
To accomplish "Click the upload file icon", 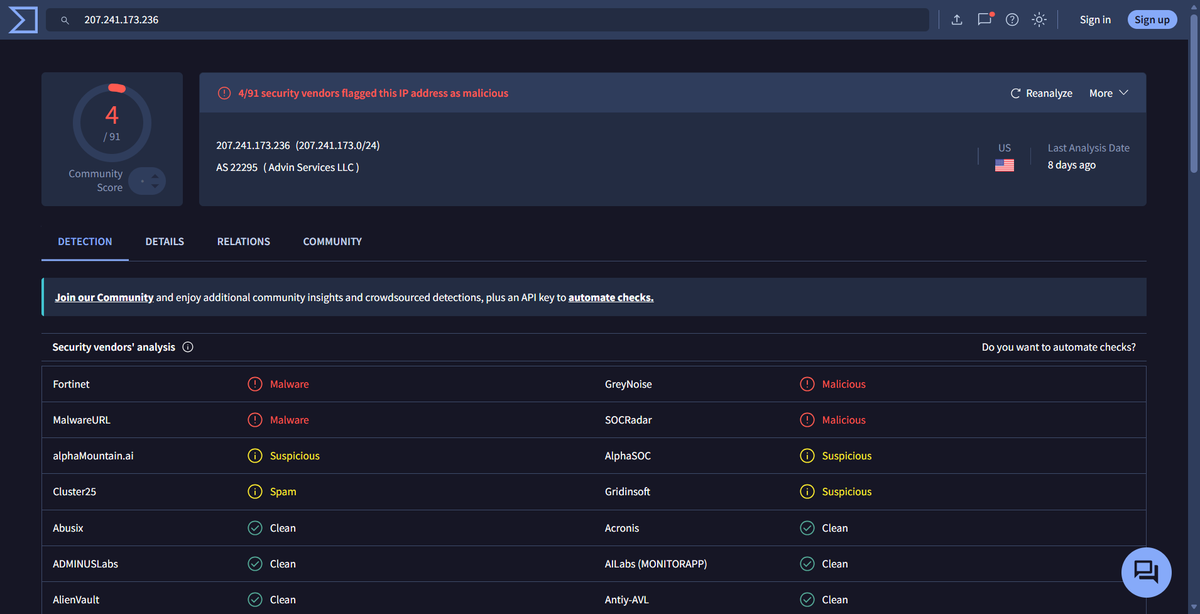I will (956, 20).
